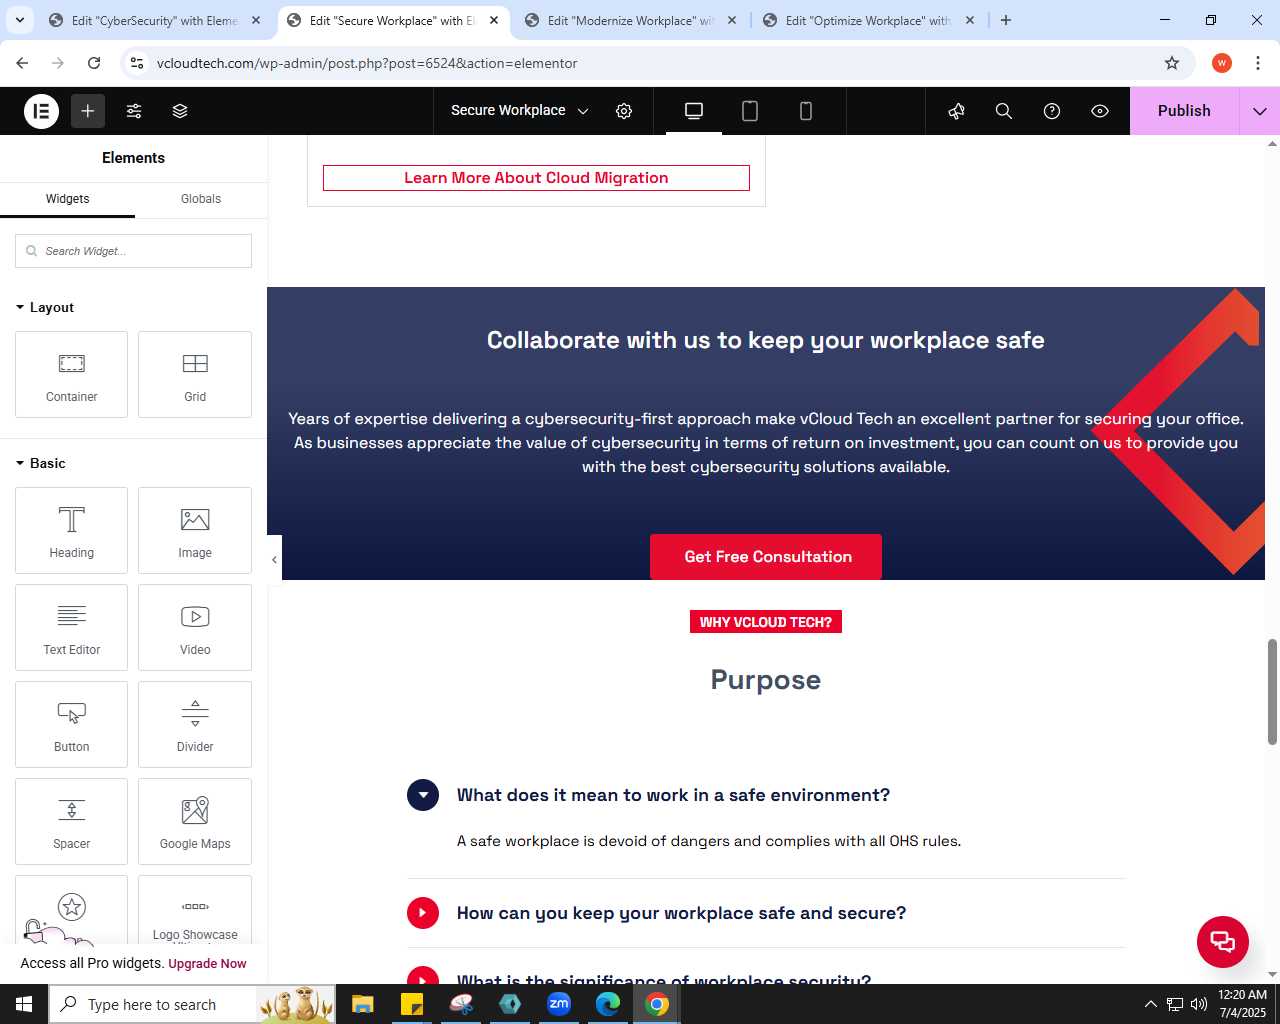
Task: Open the Structure layers icon
Action: tap(180, 111)
